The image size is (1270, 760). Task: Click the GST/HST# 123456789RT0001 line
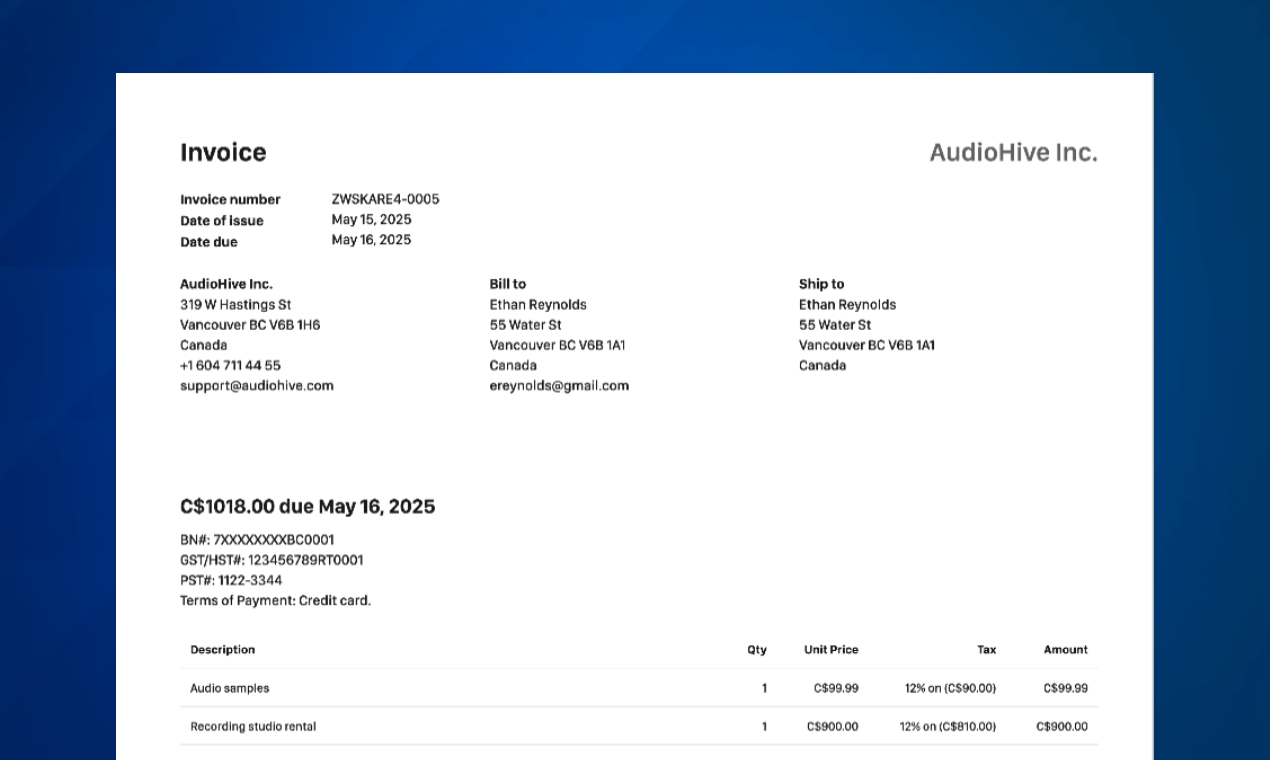coord(272,560)
